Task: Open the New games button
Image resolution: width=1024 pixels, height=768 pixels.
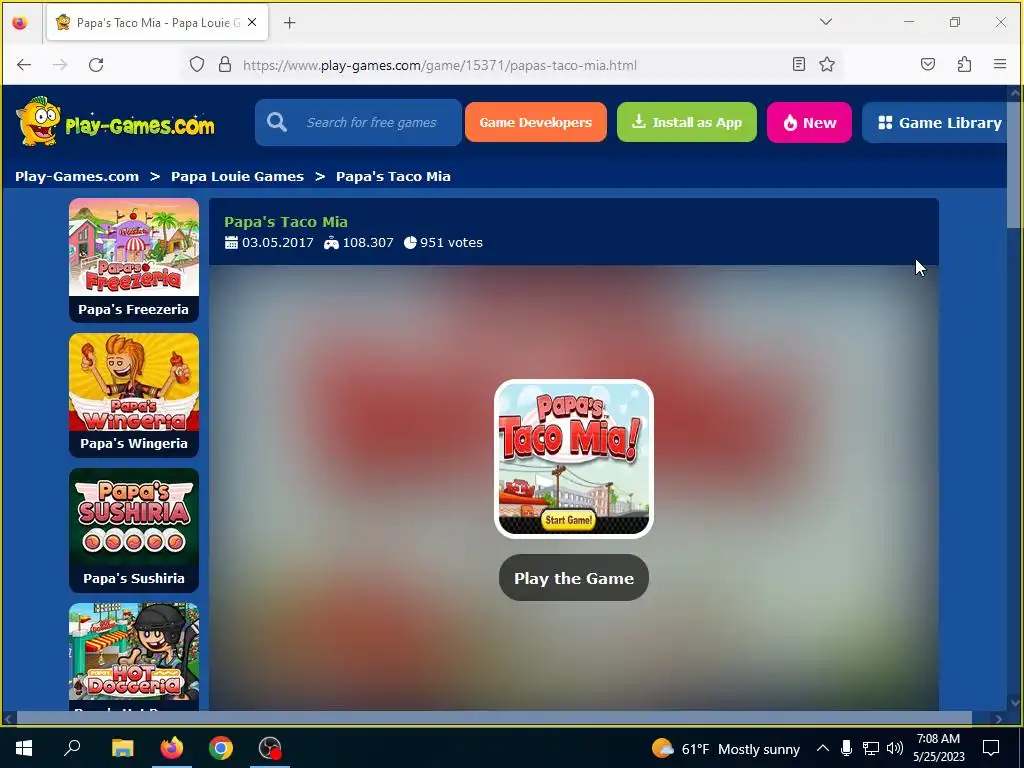Action: coord(809,122)
